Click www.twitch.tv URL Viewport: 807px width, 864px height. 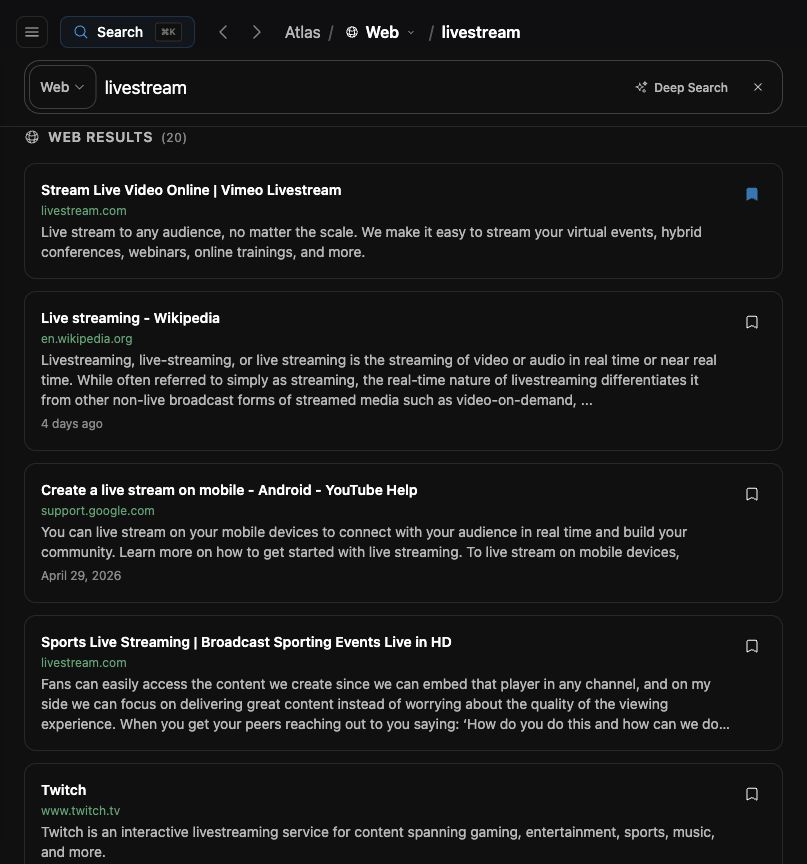click(x=80, y=811)
